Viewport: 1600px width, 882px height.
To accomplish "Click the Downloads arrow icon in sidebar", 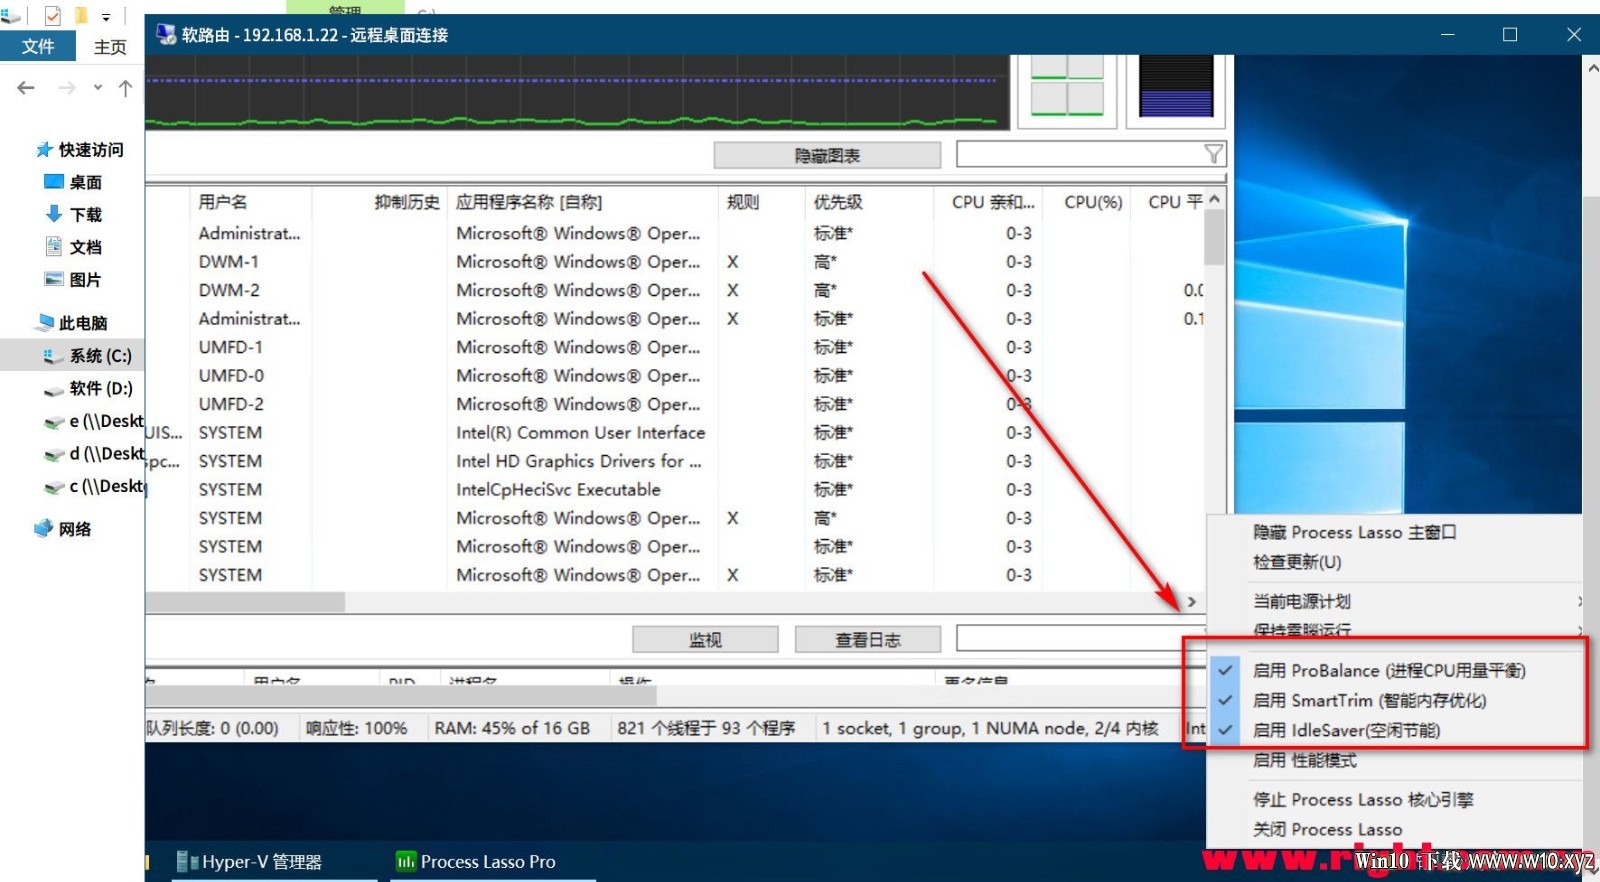I will (x=54, y=214).
